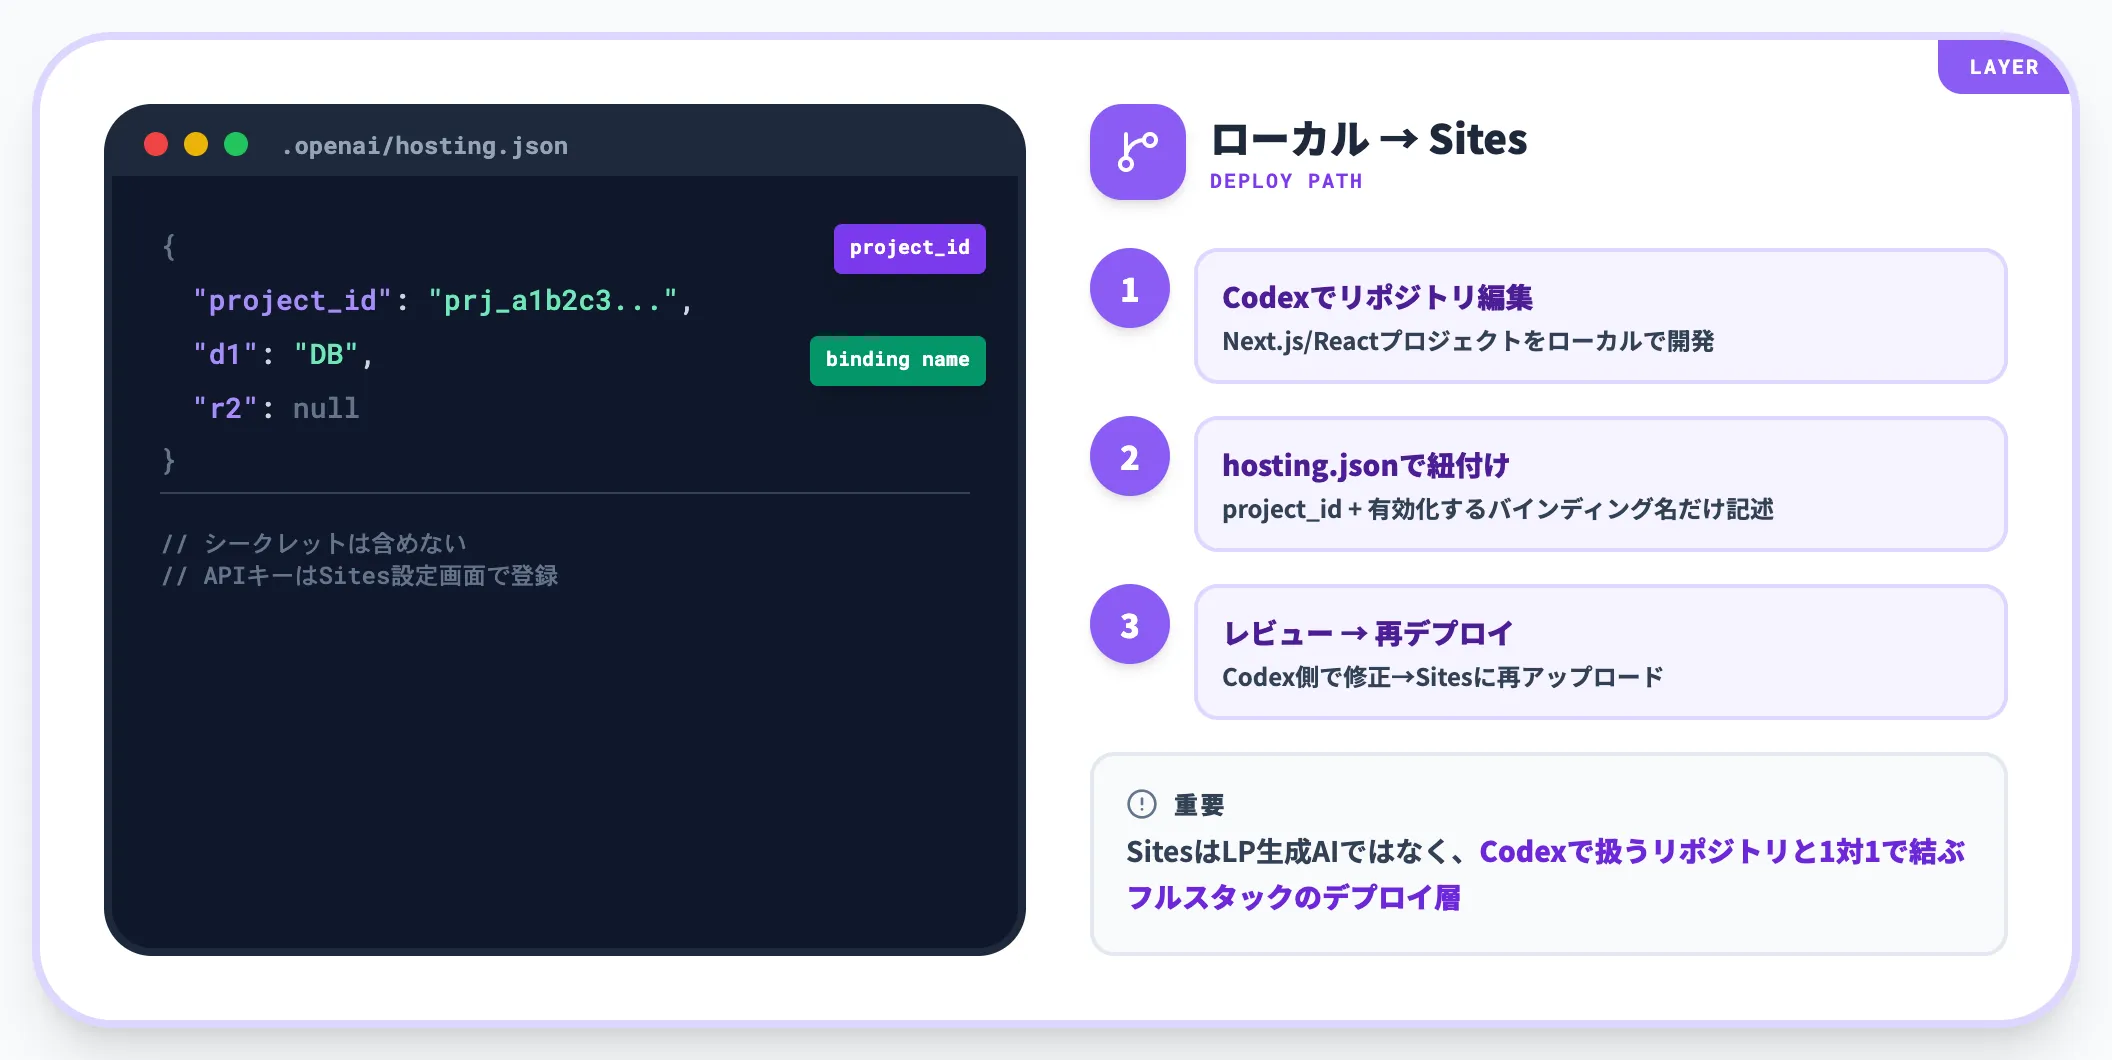Screen dimensions: 2112x1060
Task: Click the purple project_id badge
Action: pyautogui.click(x=910, y=248)
